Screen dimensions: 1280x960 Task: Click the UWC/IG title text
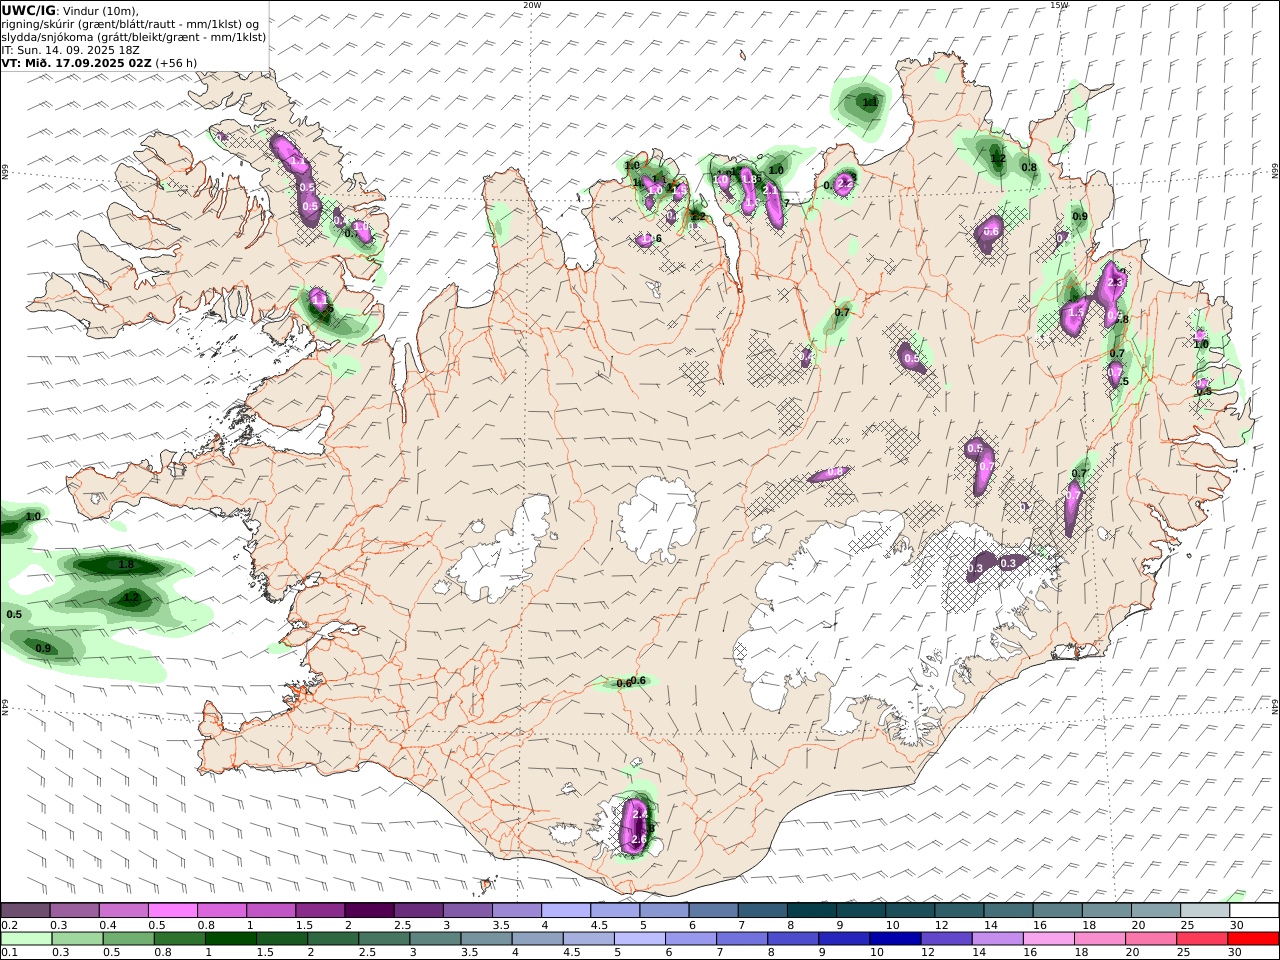point(29,11)
